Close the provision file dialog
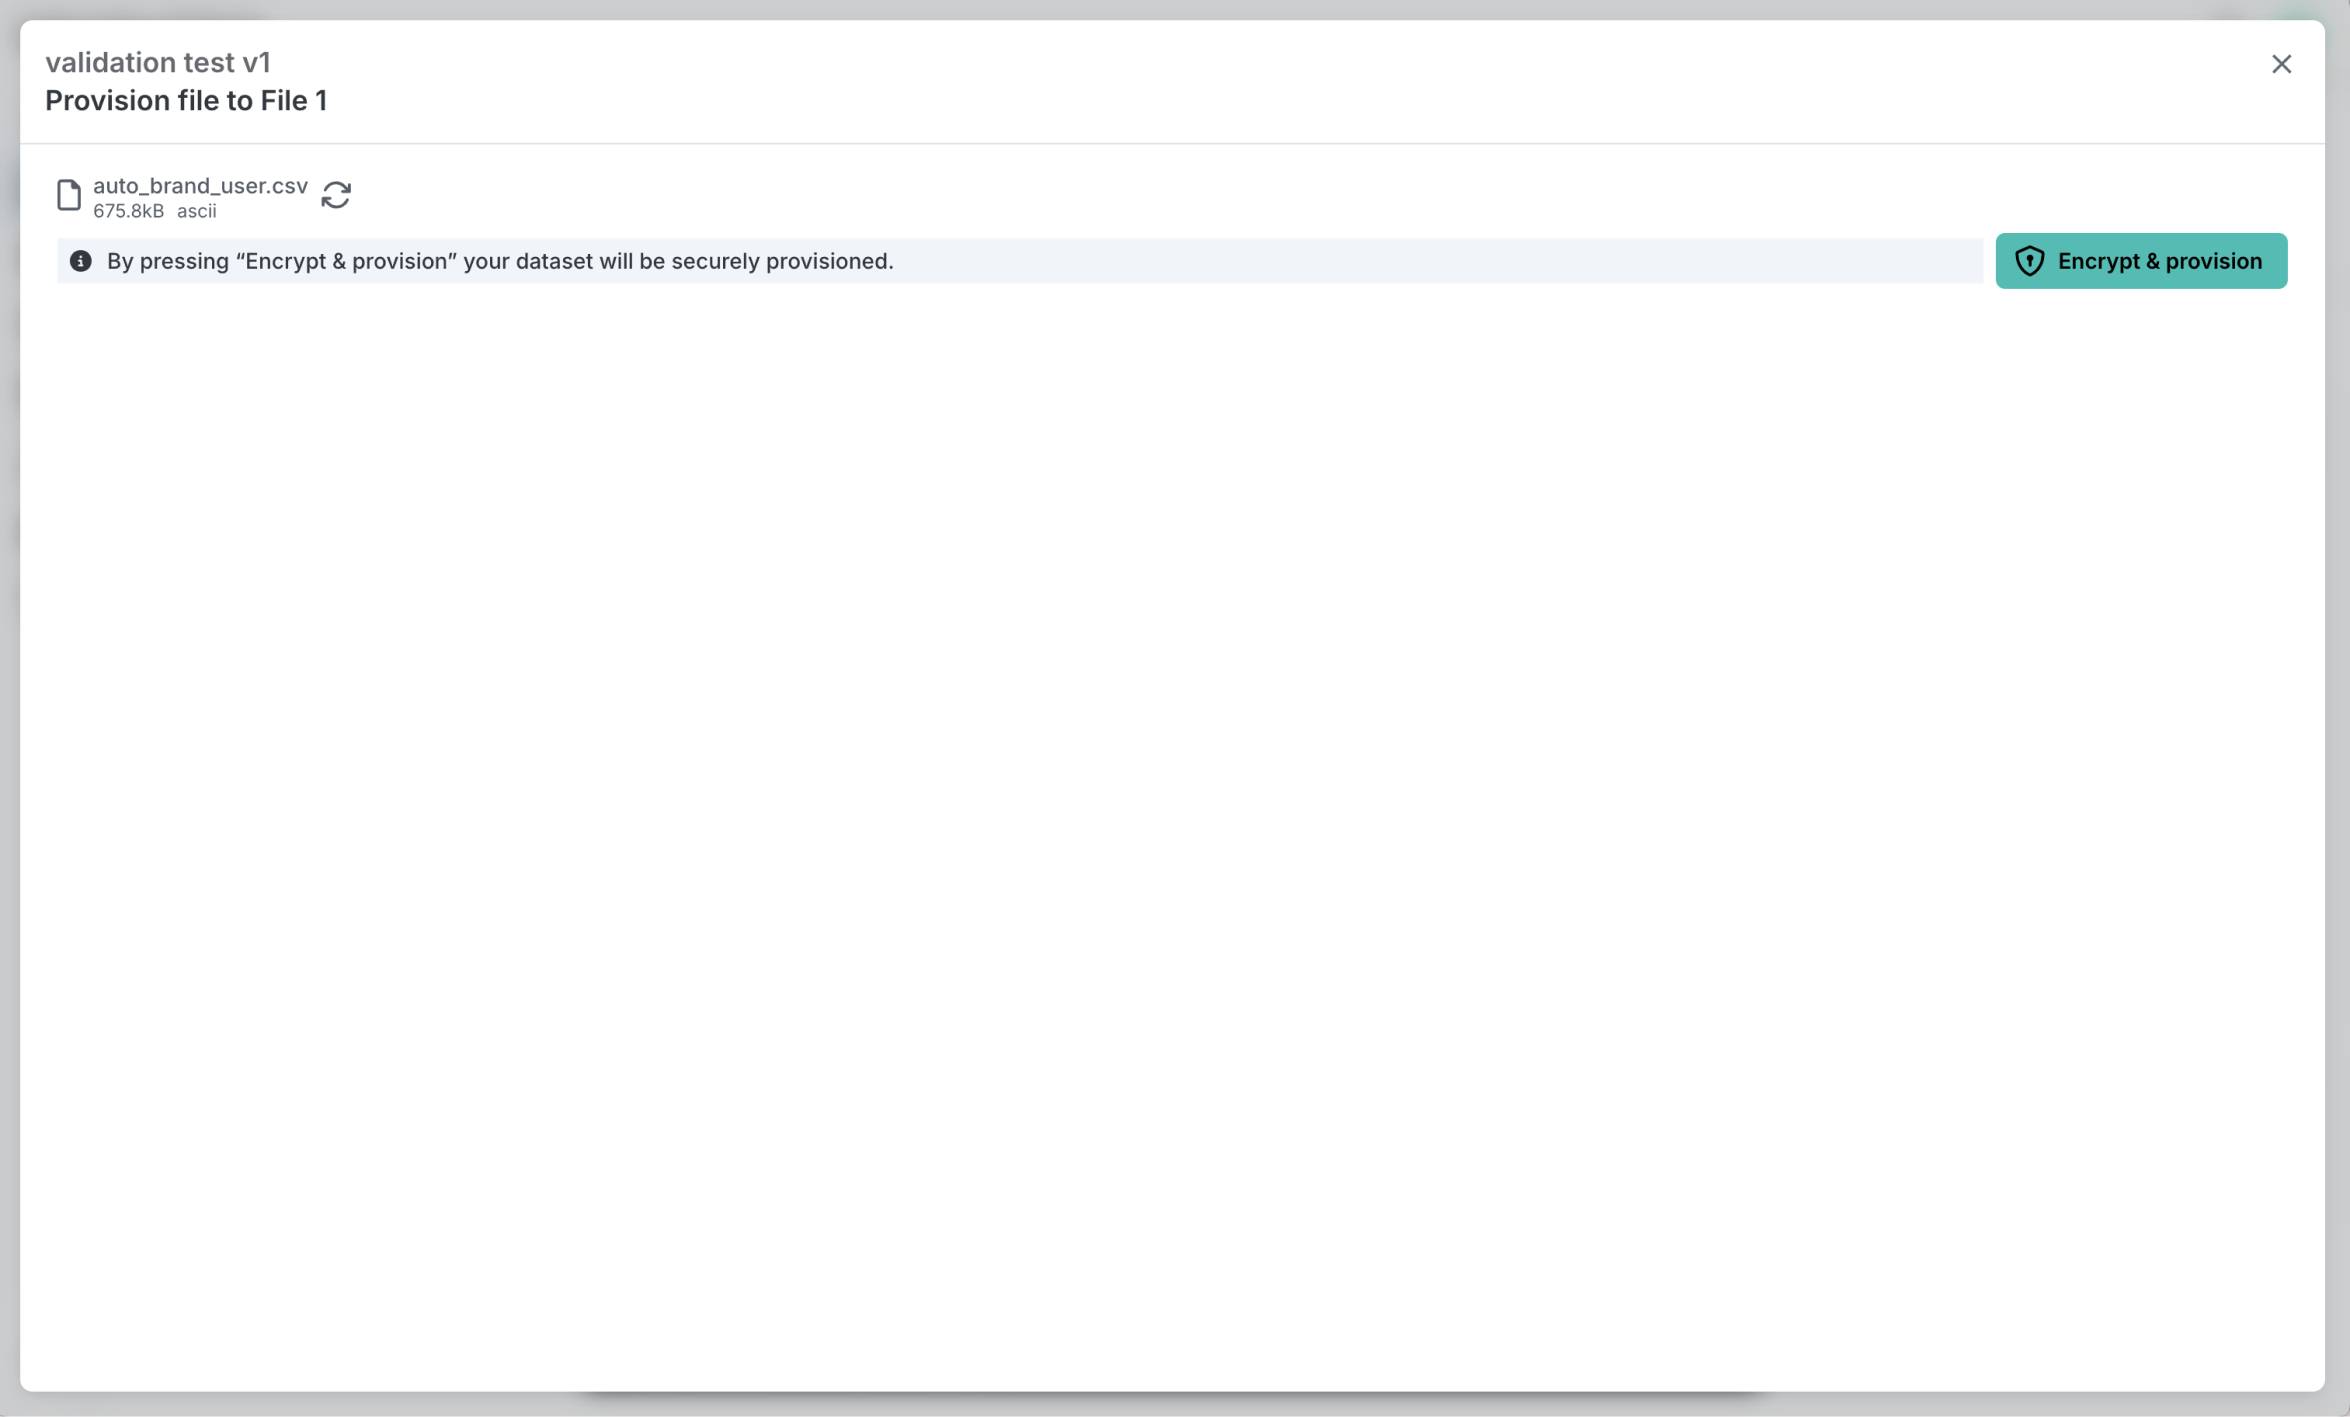Viewport: 2350px width, 1417px height. click(x=2281, y=64)
